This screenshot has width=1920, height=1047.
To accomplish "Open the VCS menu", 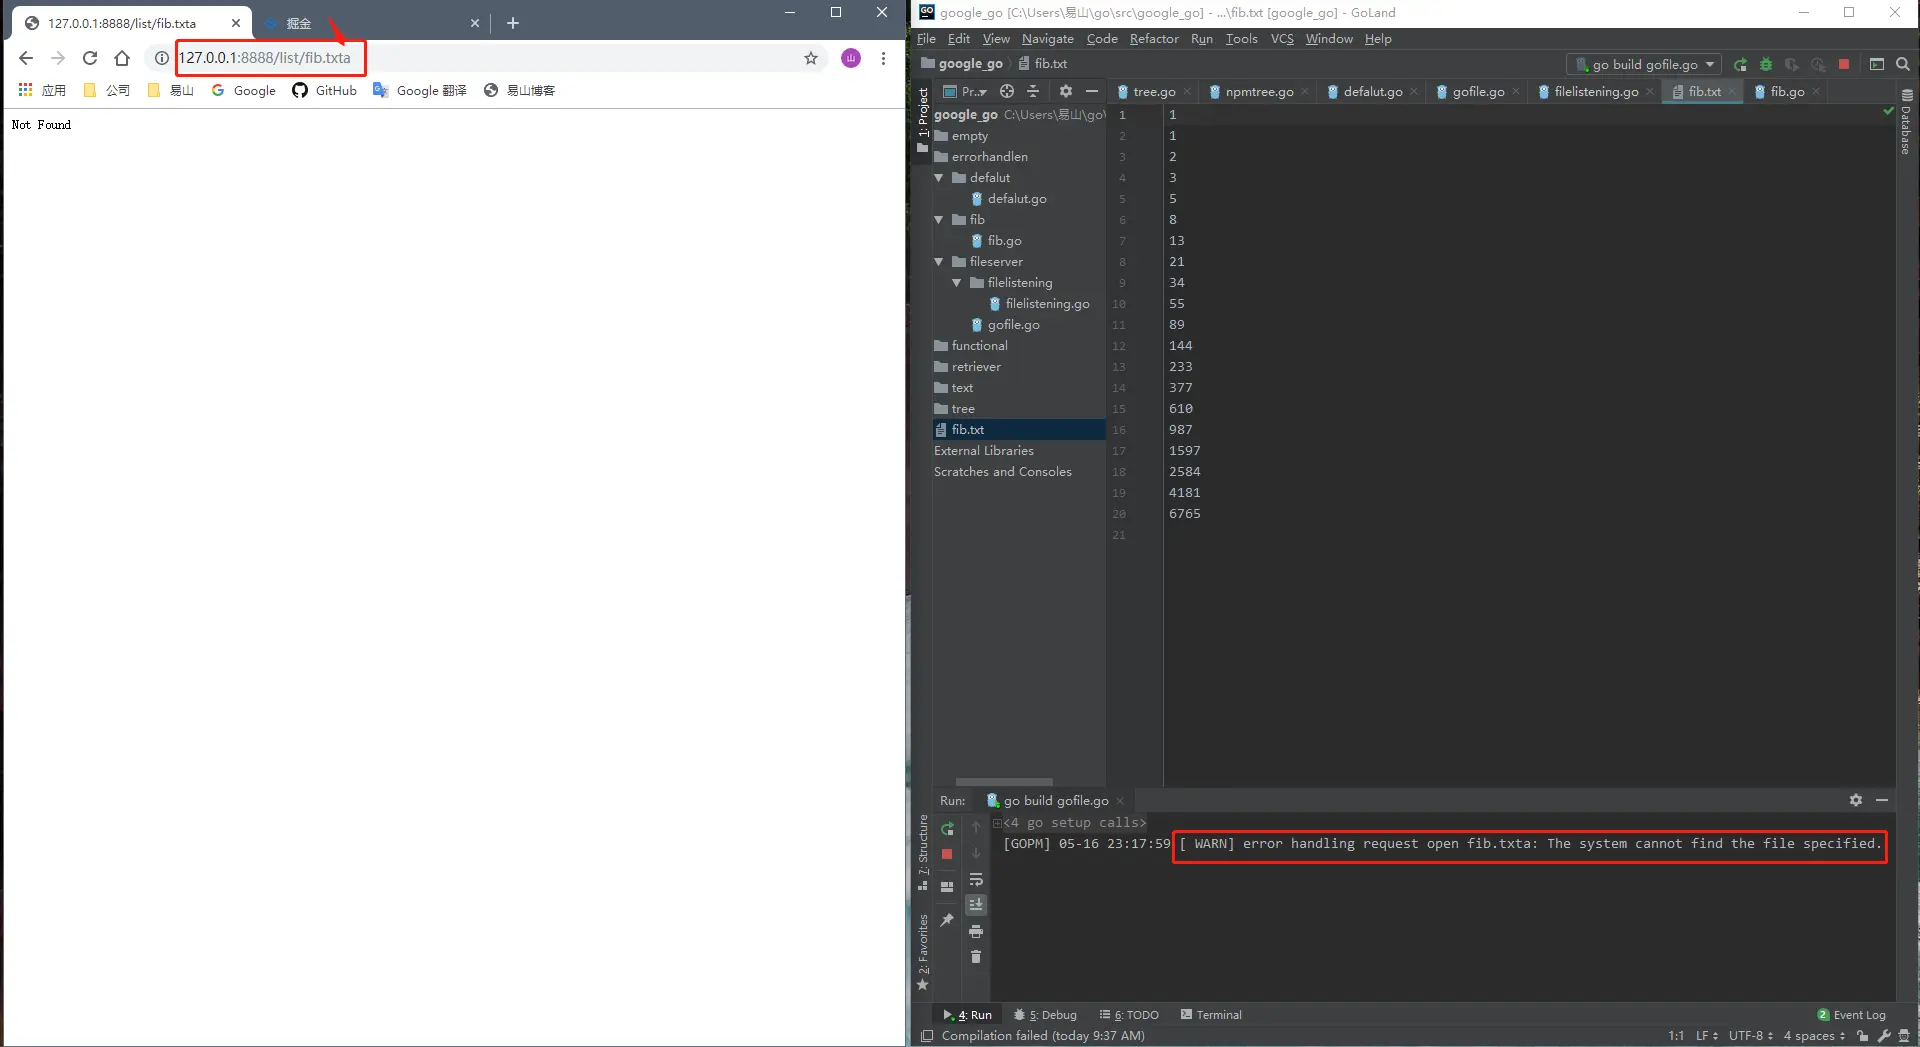I will [x=1282, y=39].
